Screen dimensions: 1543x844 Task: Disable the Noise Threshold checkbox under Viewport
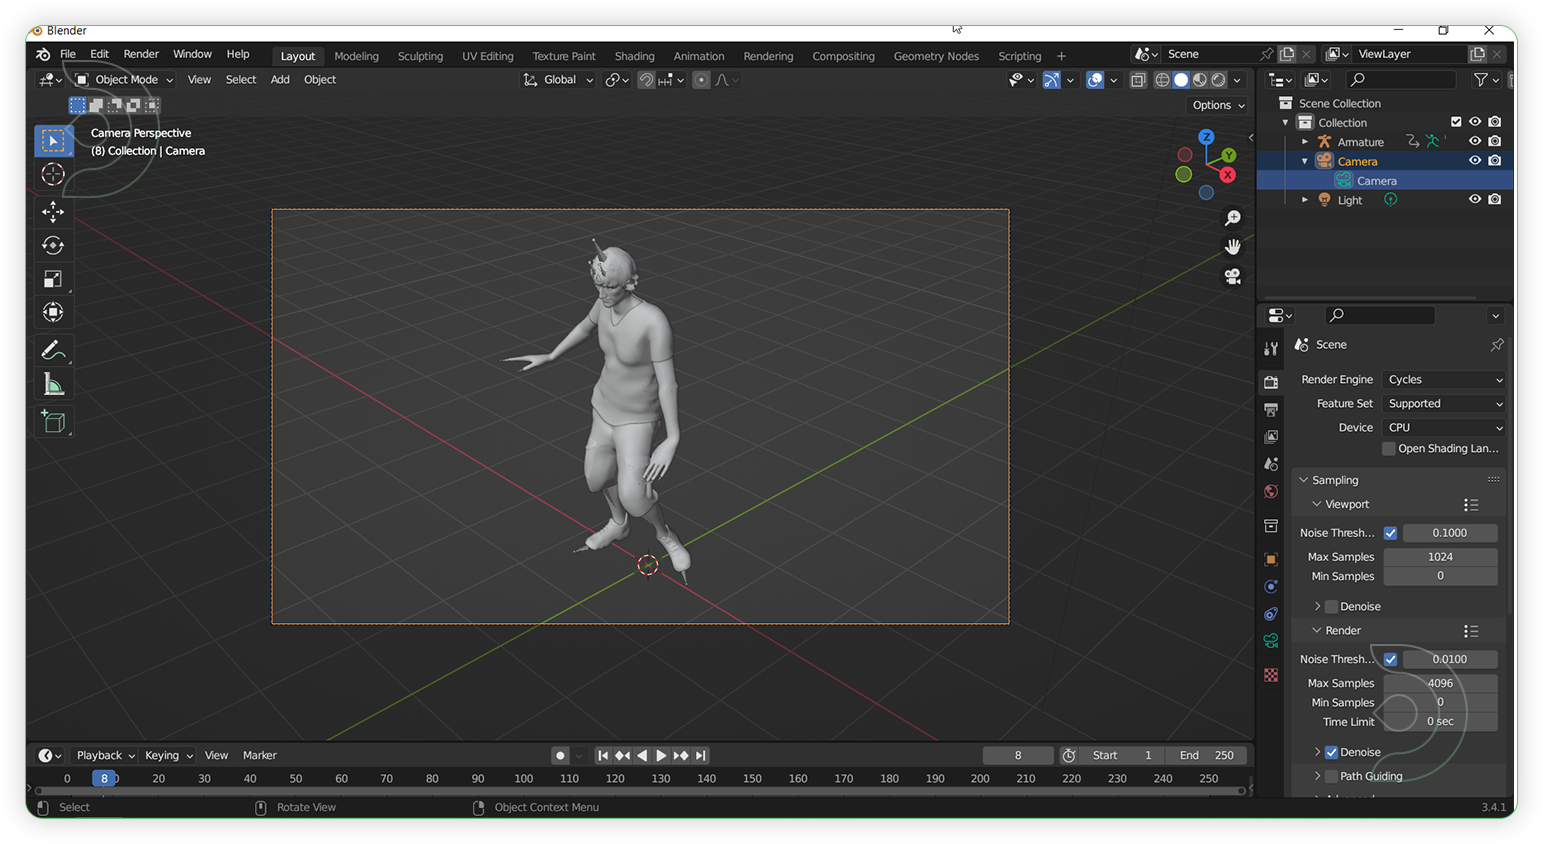(x=1390, y=532)
